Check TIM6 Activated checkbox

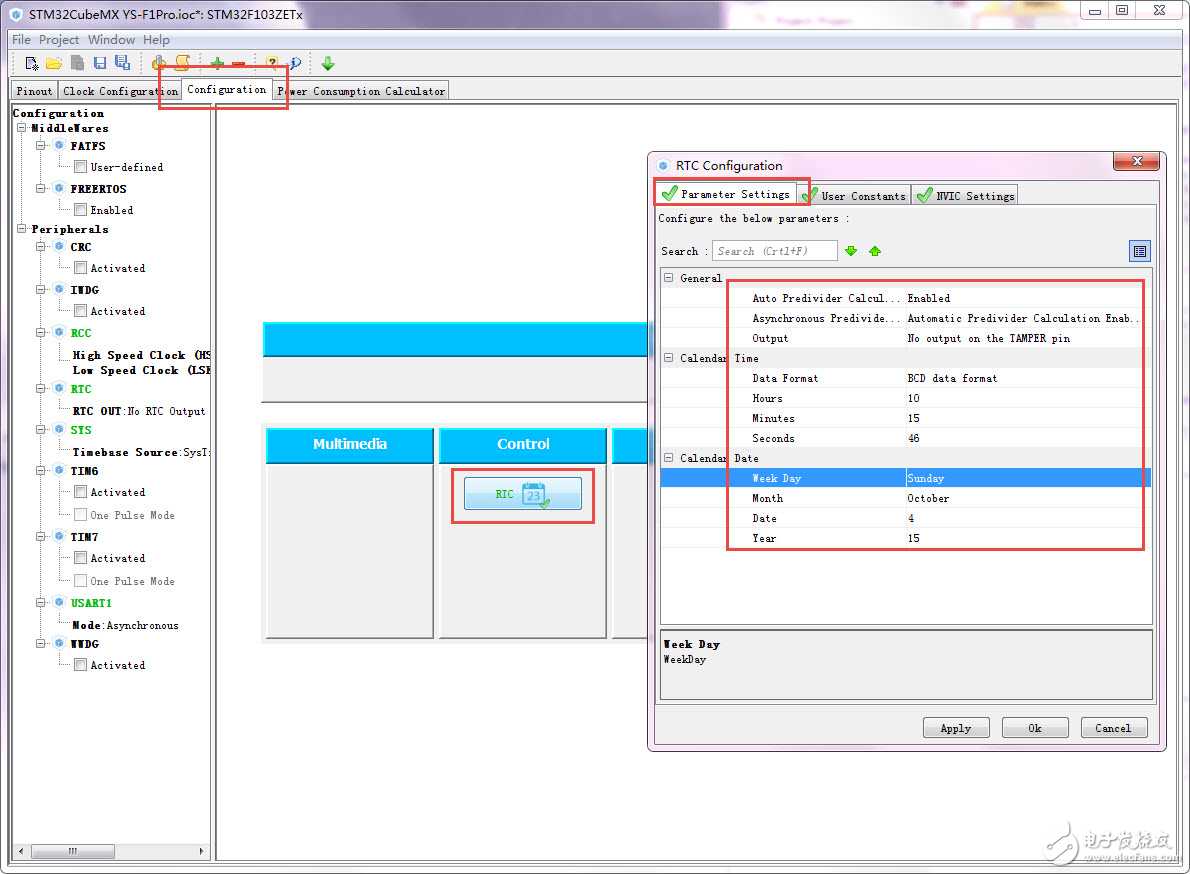click(80, 492)
